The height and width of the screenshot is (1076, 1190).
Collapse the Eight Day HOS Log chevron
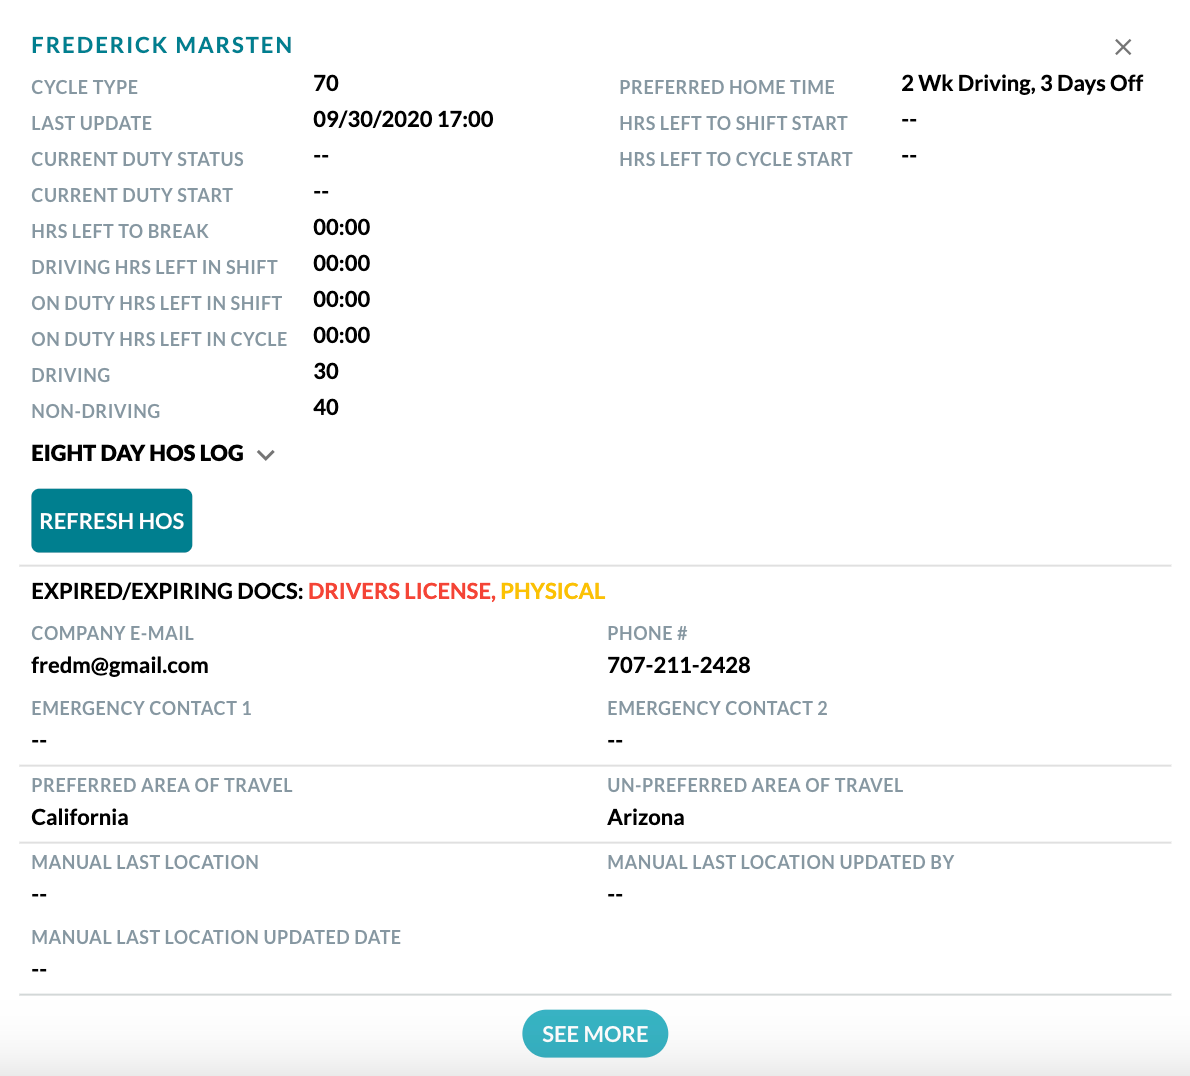pyautogui.click(x=265, y=454)
